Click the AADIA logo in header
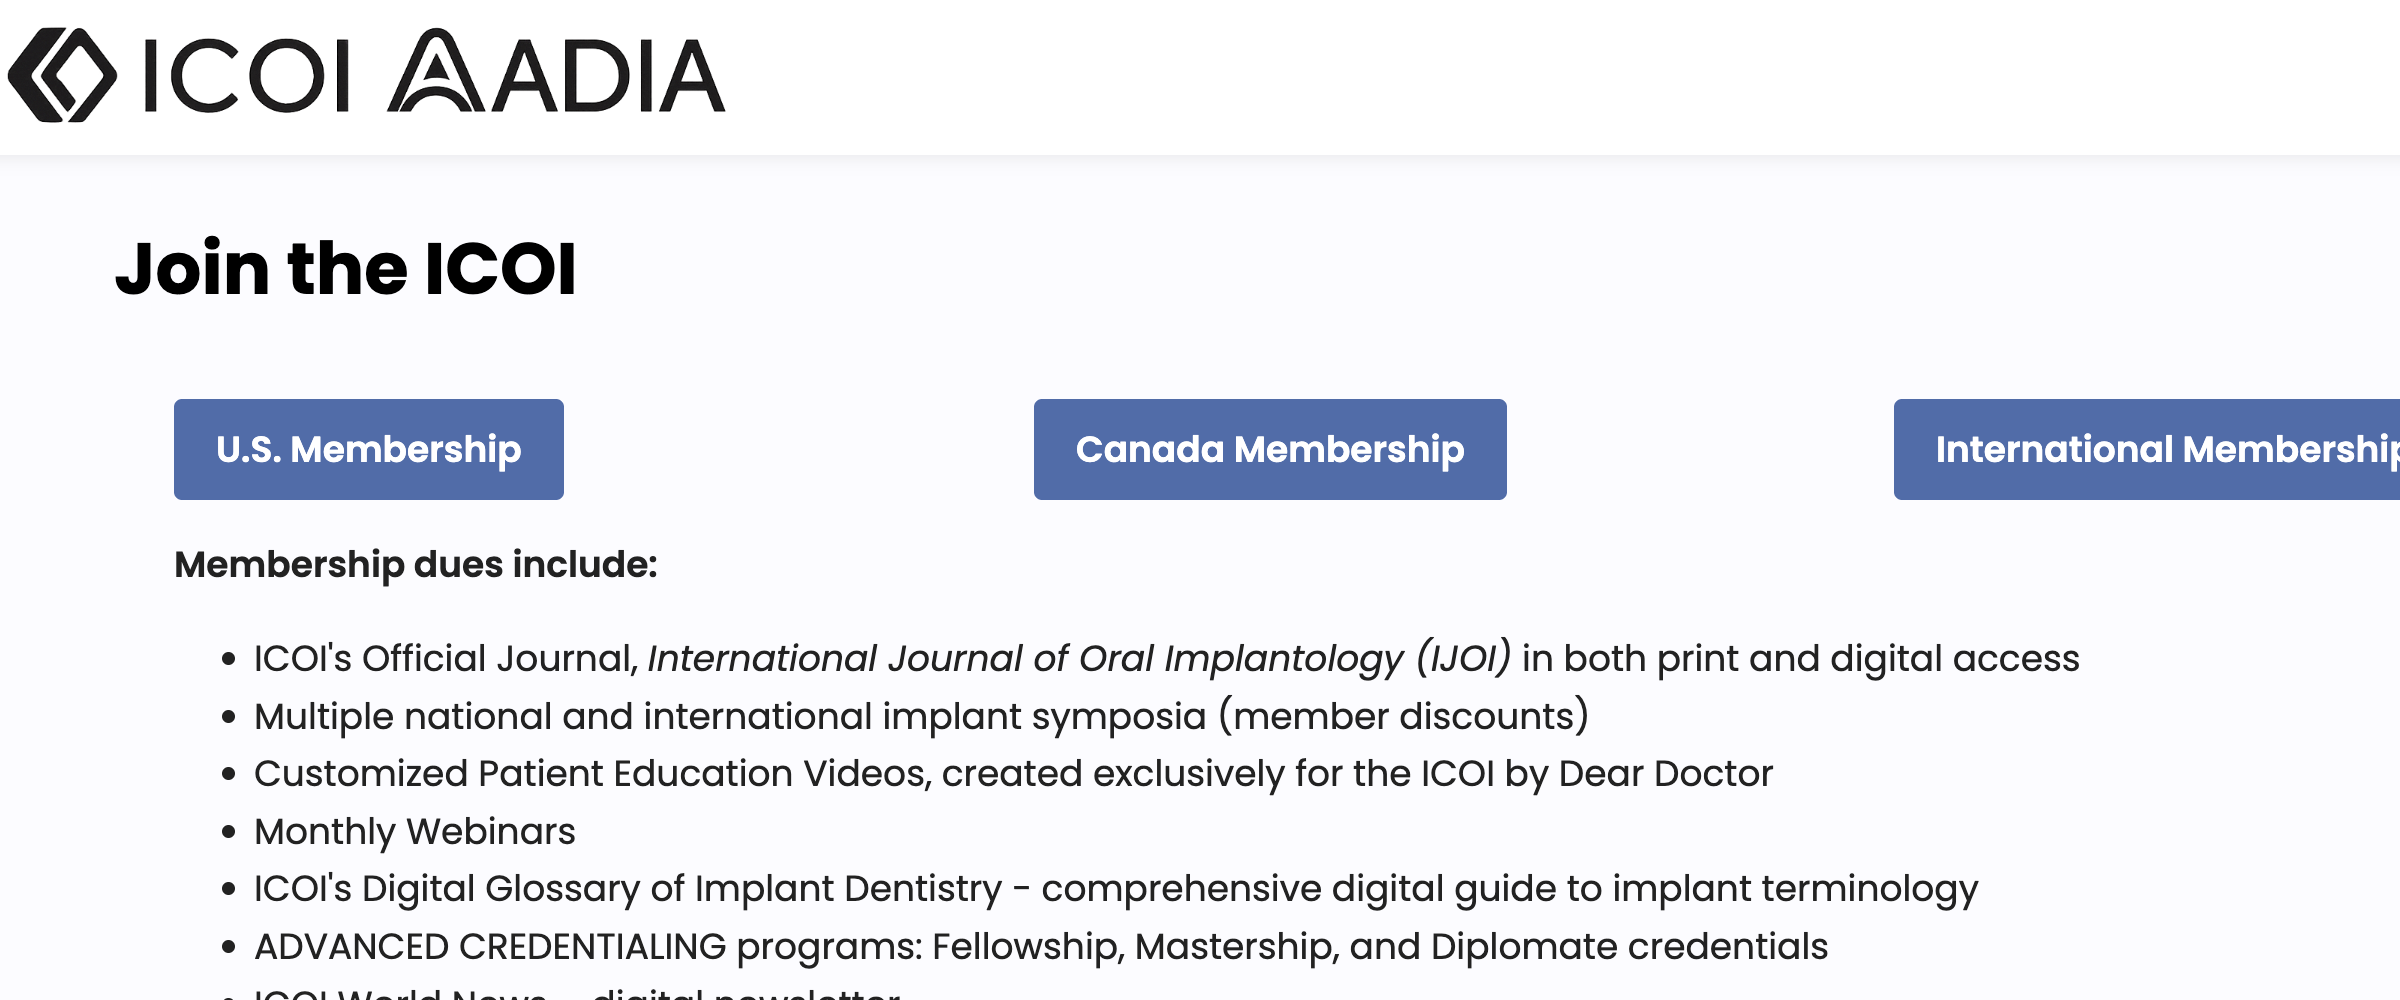The height and width of the screenshot is (1000, 2400). [x=556, y=71]
